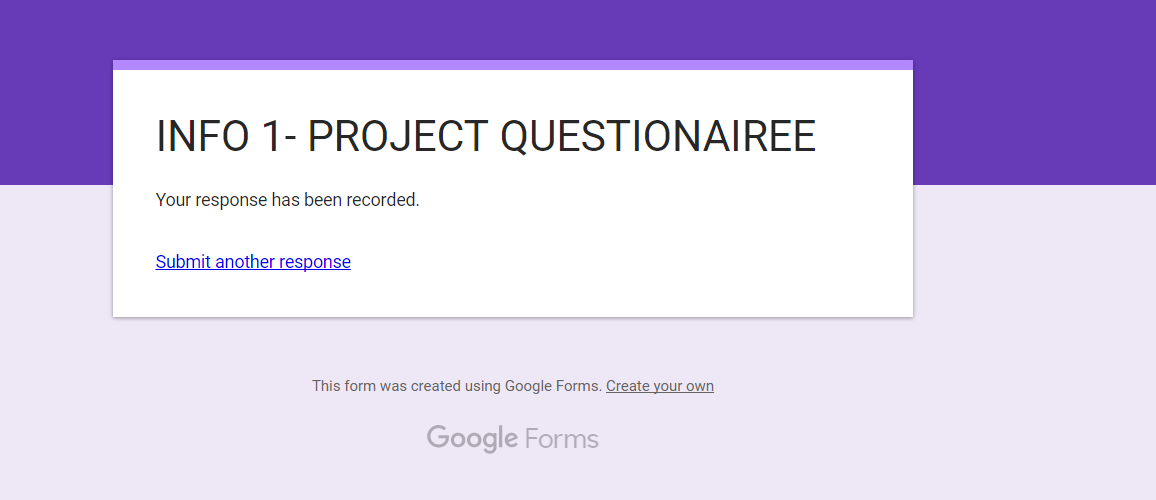Screen dimensions: 1156x500
Task: Click empty white space below the Submit link
Action: (x=512, y=295)
